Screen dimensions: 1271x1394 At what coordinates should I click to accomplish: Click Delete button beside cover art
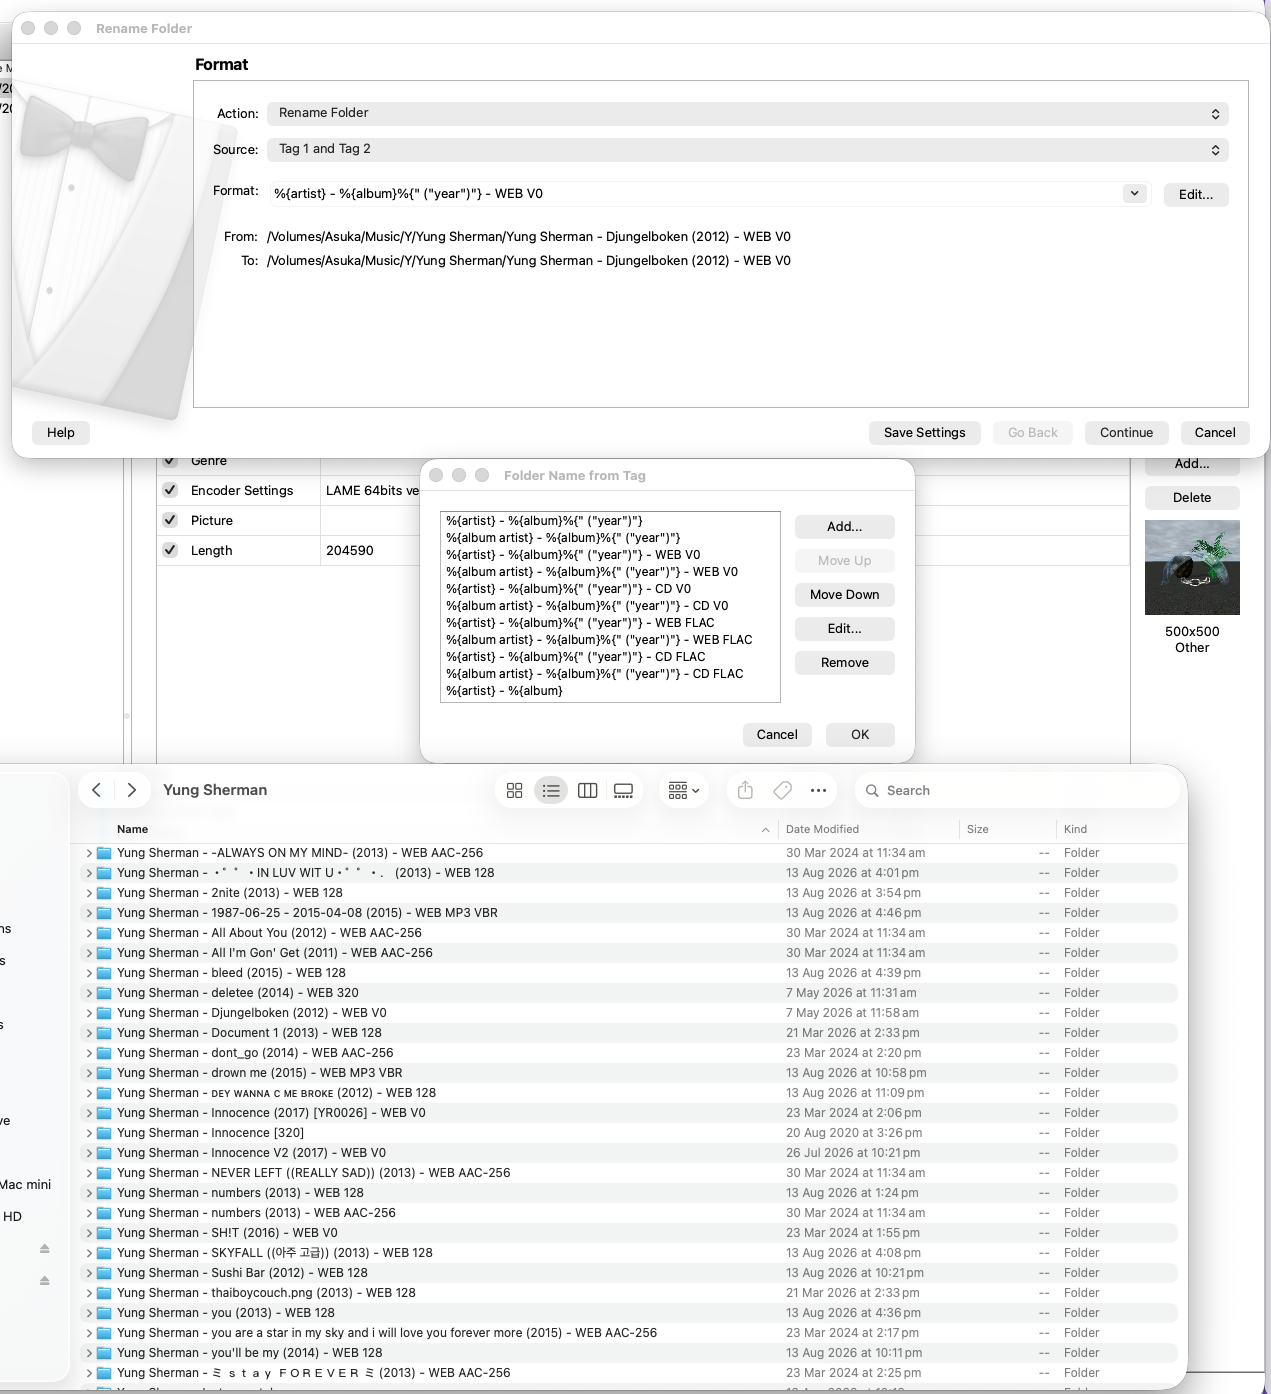(x=1192, y=498)
